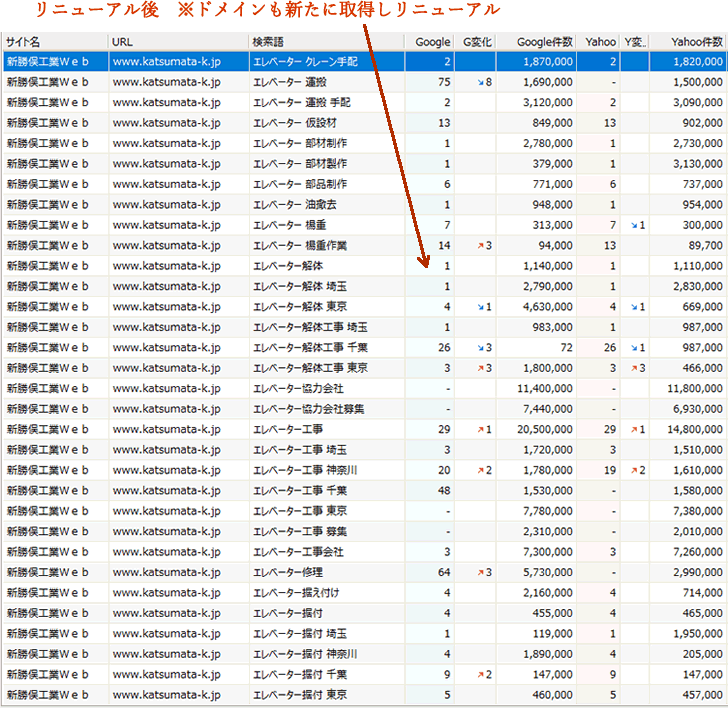The image size is (728, 708).
Task: Click the G変化 down-arrow icon in エレベーター解体 東京 row
Action: [x=481, y=307]
